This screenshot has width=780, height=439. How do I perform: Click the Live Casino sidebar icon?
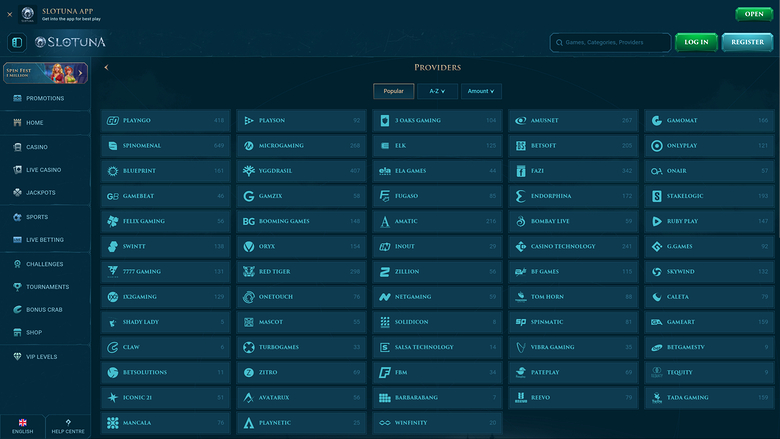17,170
